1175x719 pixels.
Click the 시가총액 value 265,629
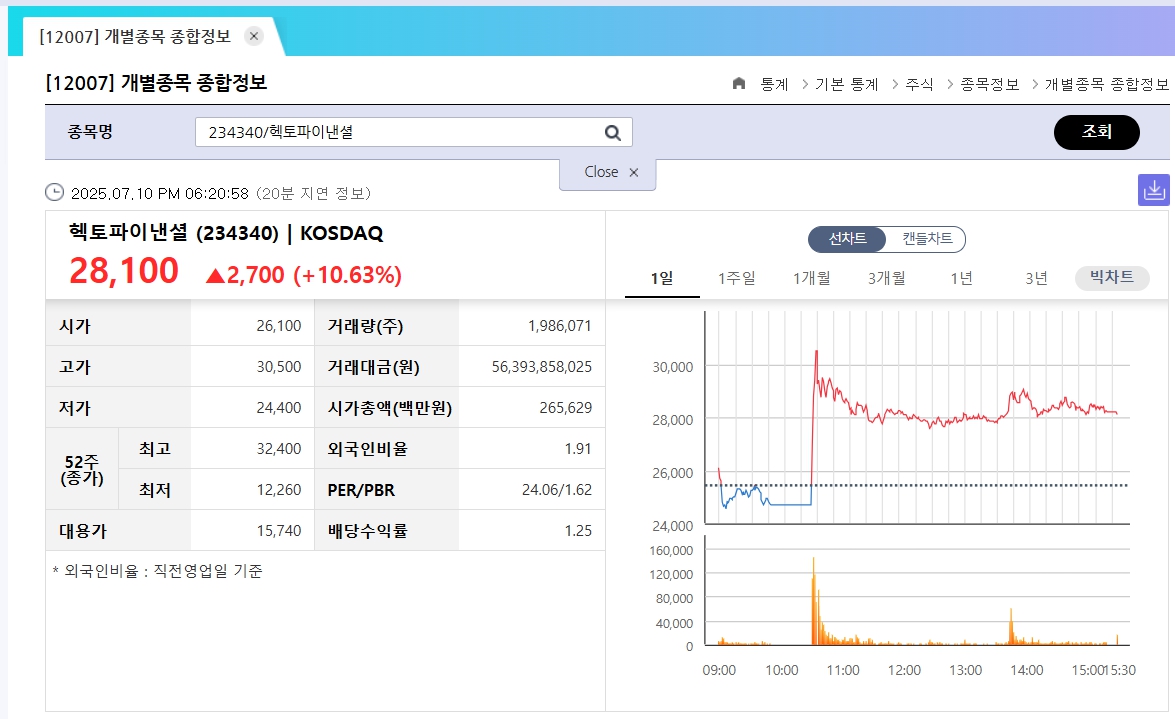pos(566,408)
